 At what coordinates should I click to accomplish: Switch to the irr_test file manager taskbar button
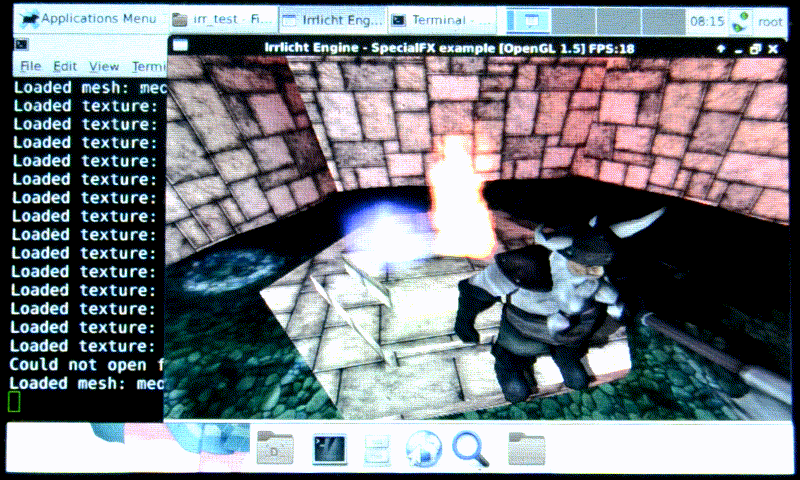coord(223,20)
